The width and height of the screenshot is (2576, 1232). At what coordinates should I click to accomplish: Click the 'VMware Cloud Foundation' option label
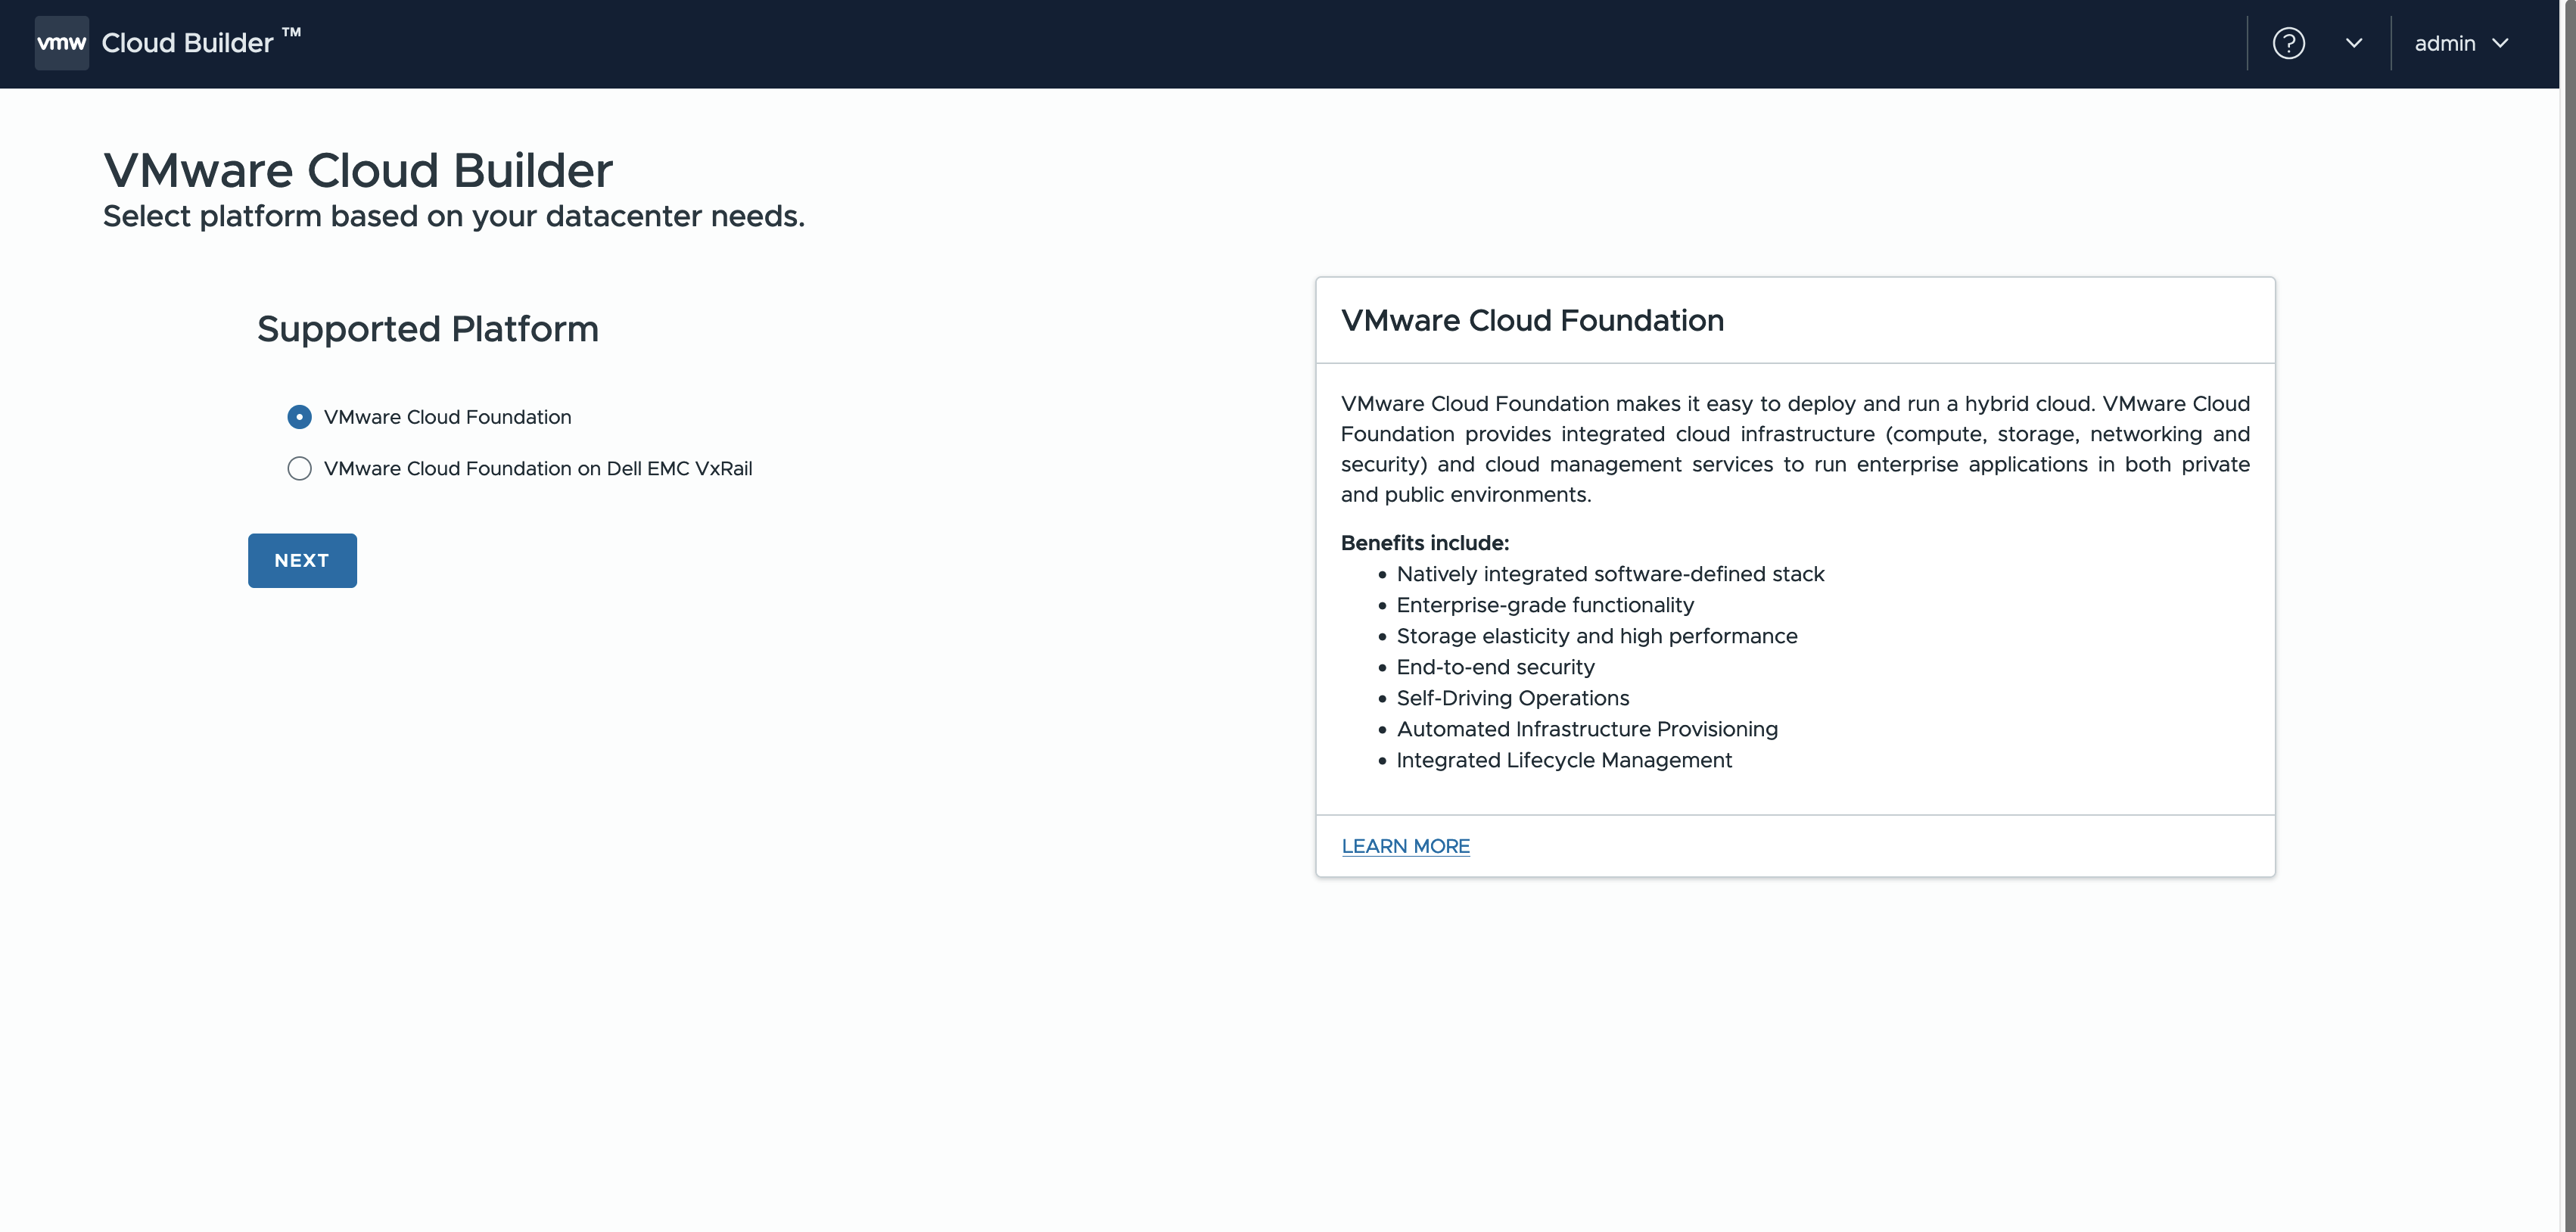click(x=447, y=417)
